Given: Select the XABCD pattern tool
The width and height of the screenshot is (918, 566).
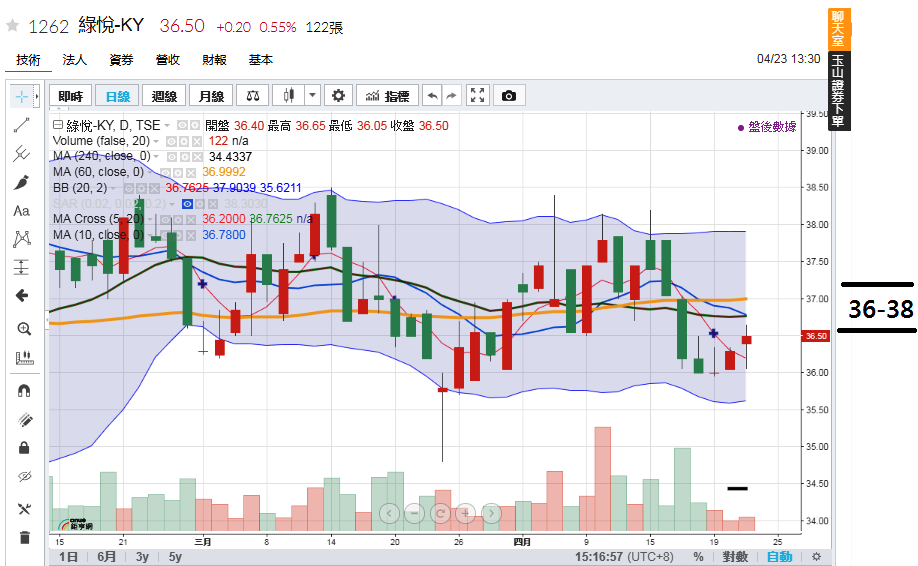Looking at the screenshot, I should [x=22, y=239].
